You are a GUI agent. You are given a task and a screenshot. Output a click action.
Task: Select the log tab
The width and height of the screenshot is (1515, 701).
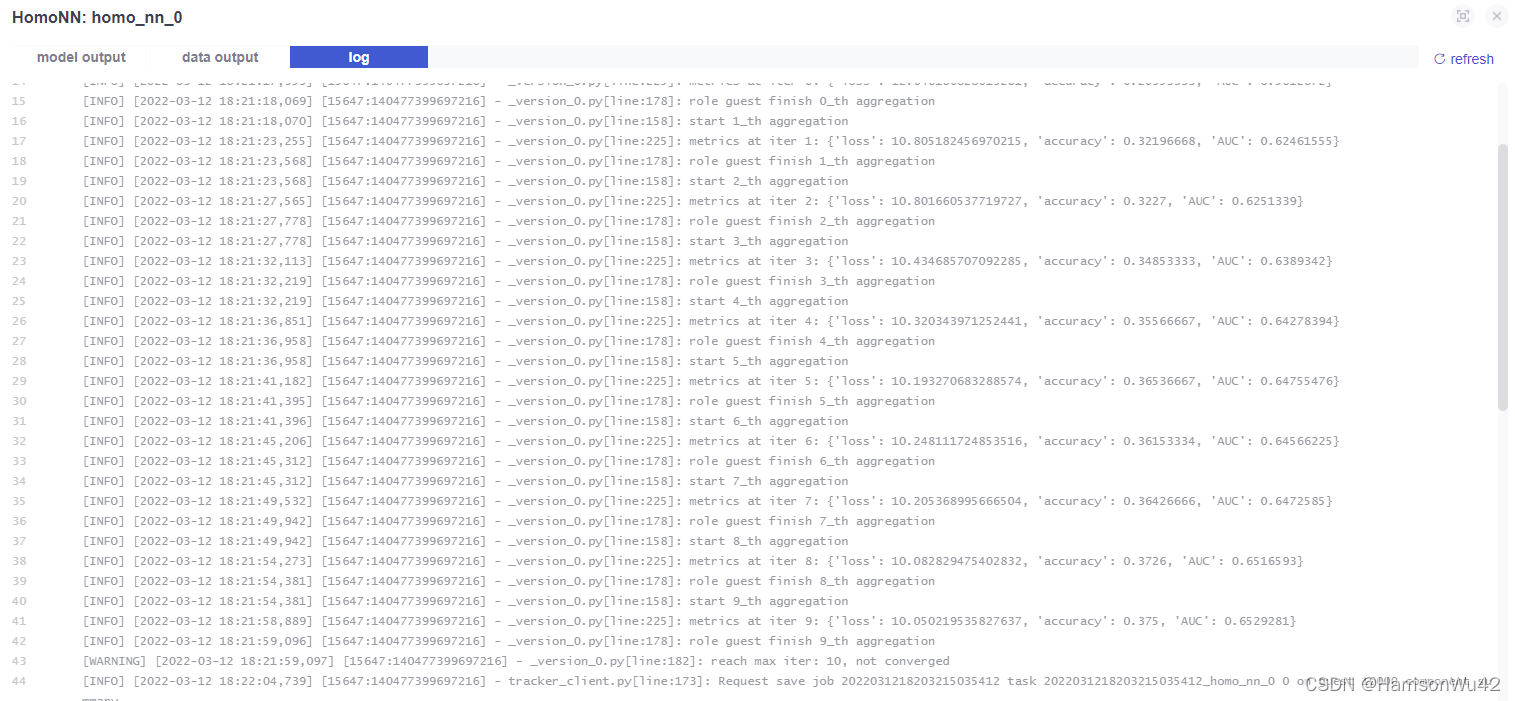tap(359, 57)
